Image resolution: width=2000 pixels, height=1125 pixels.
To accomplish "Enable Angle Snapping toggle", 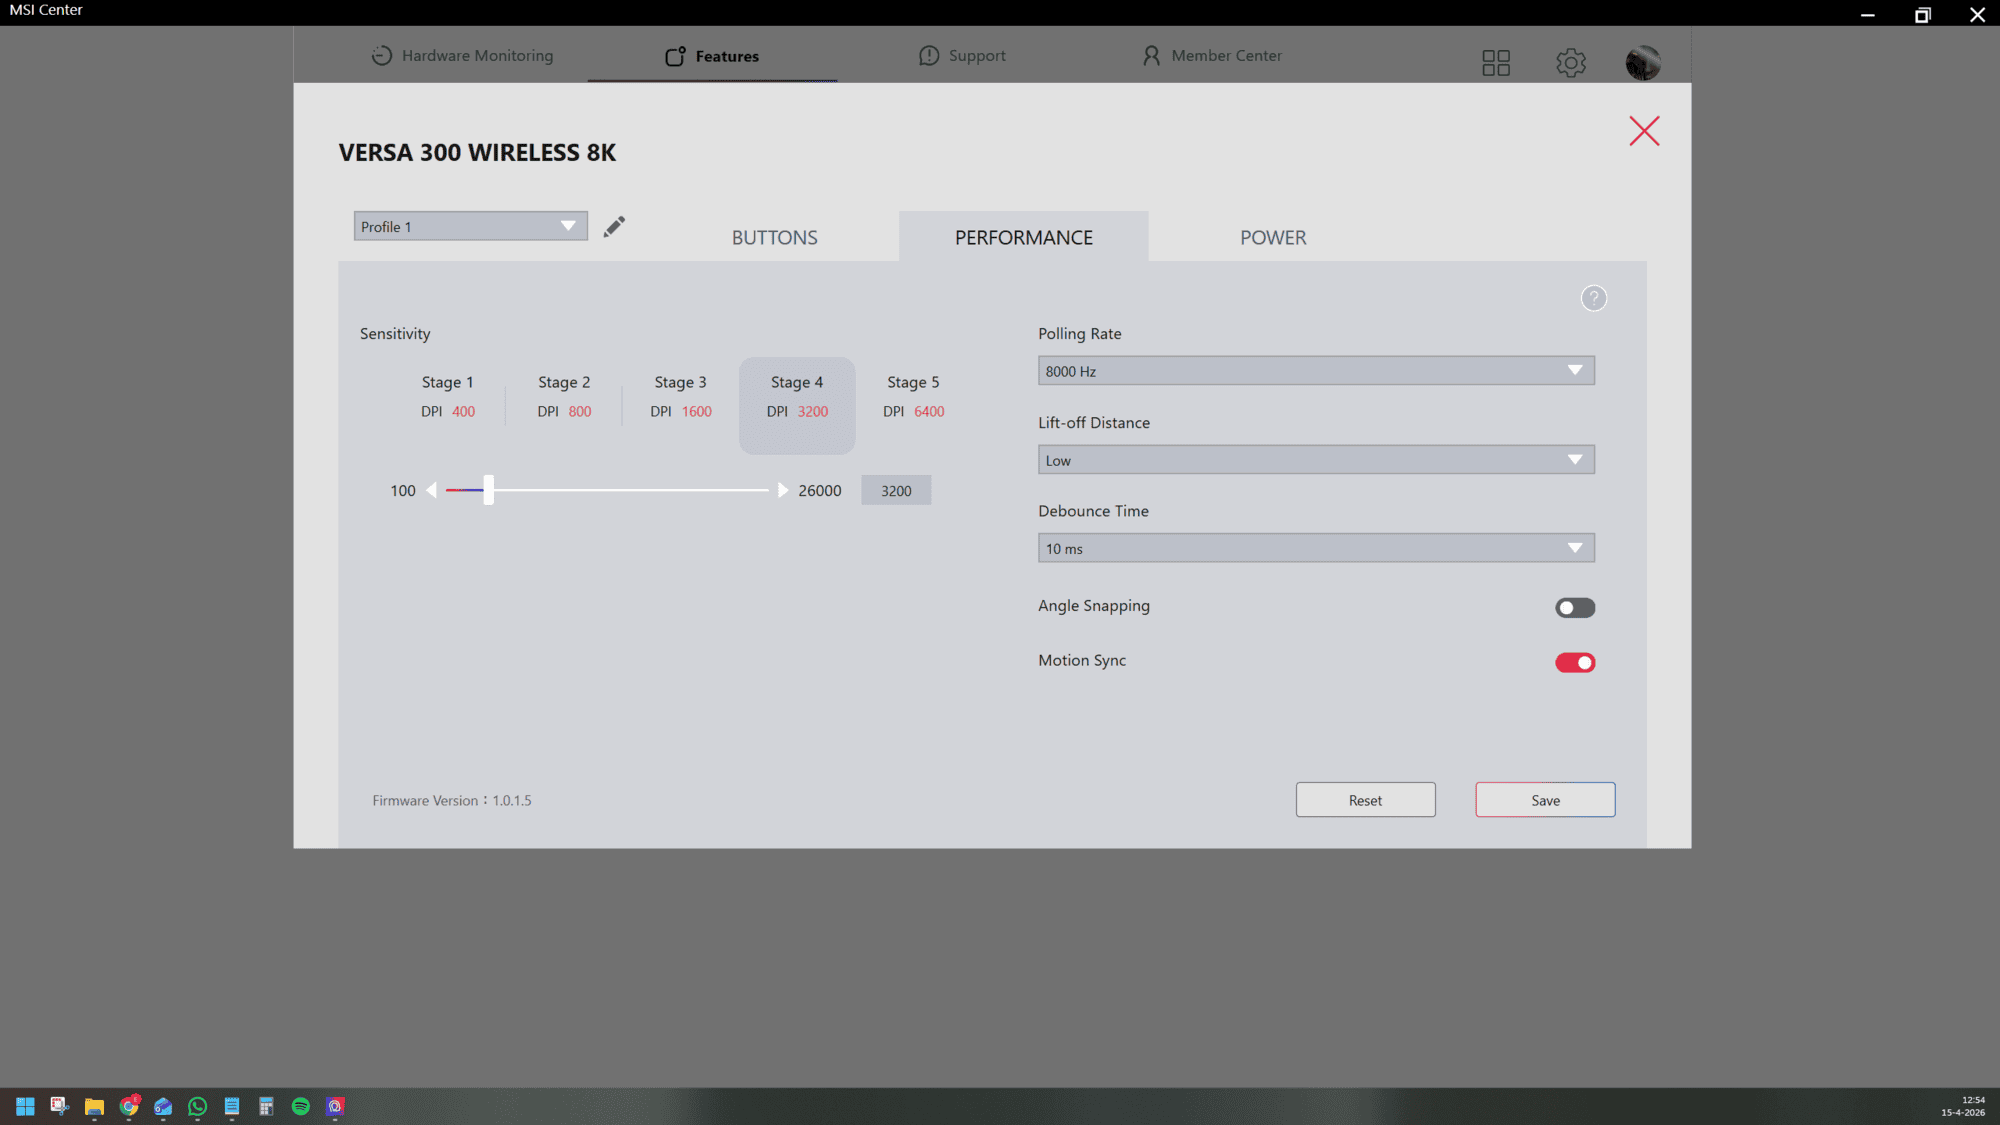I will 1574,608.
